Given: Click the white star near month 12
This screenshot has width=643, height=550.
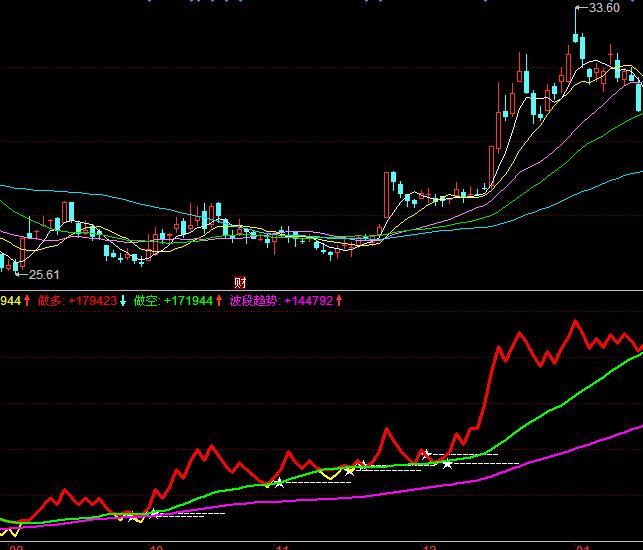Looking at the screenshot, I should tap(447, 464).
